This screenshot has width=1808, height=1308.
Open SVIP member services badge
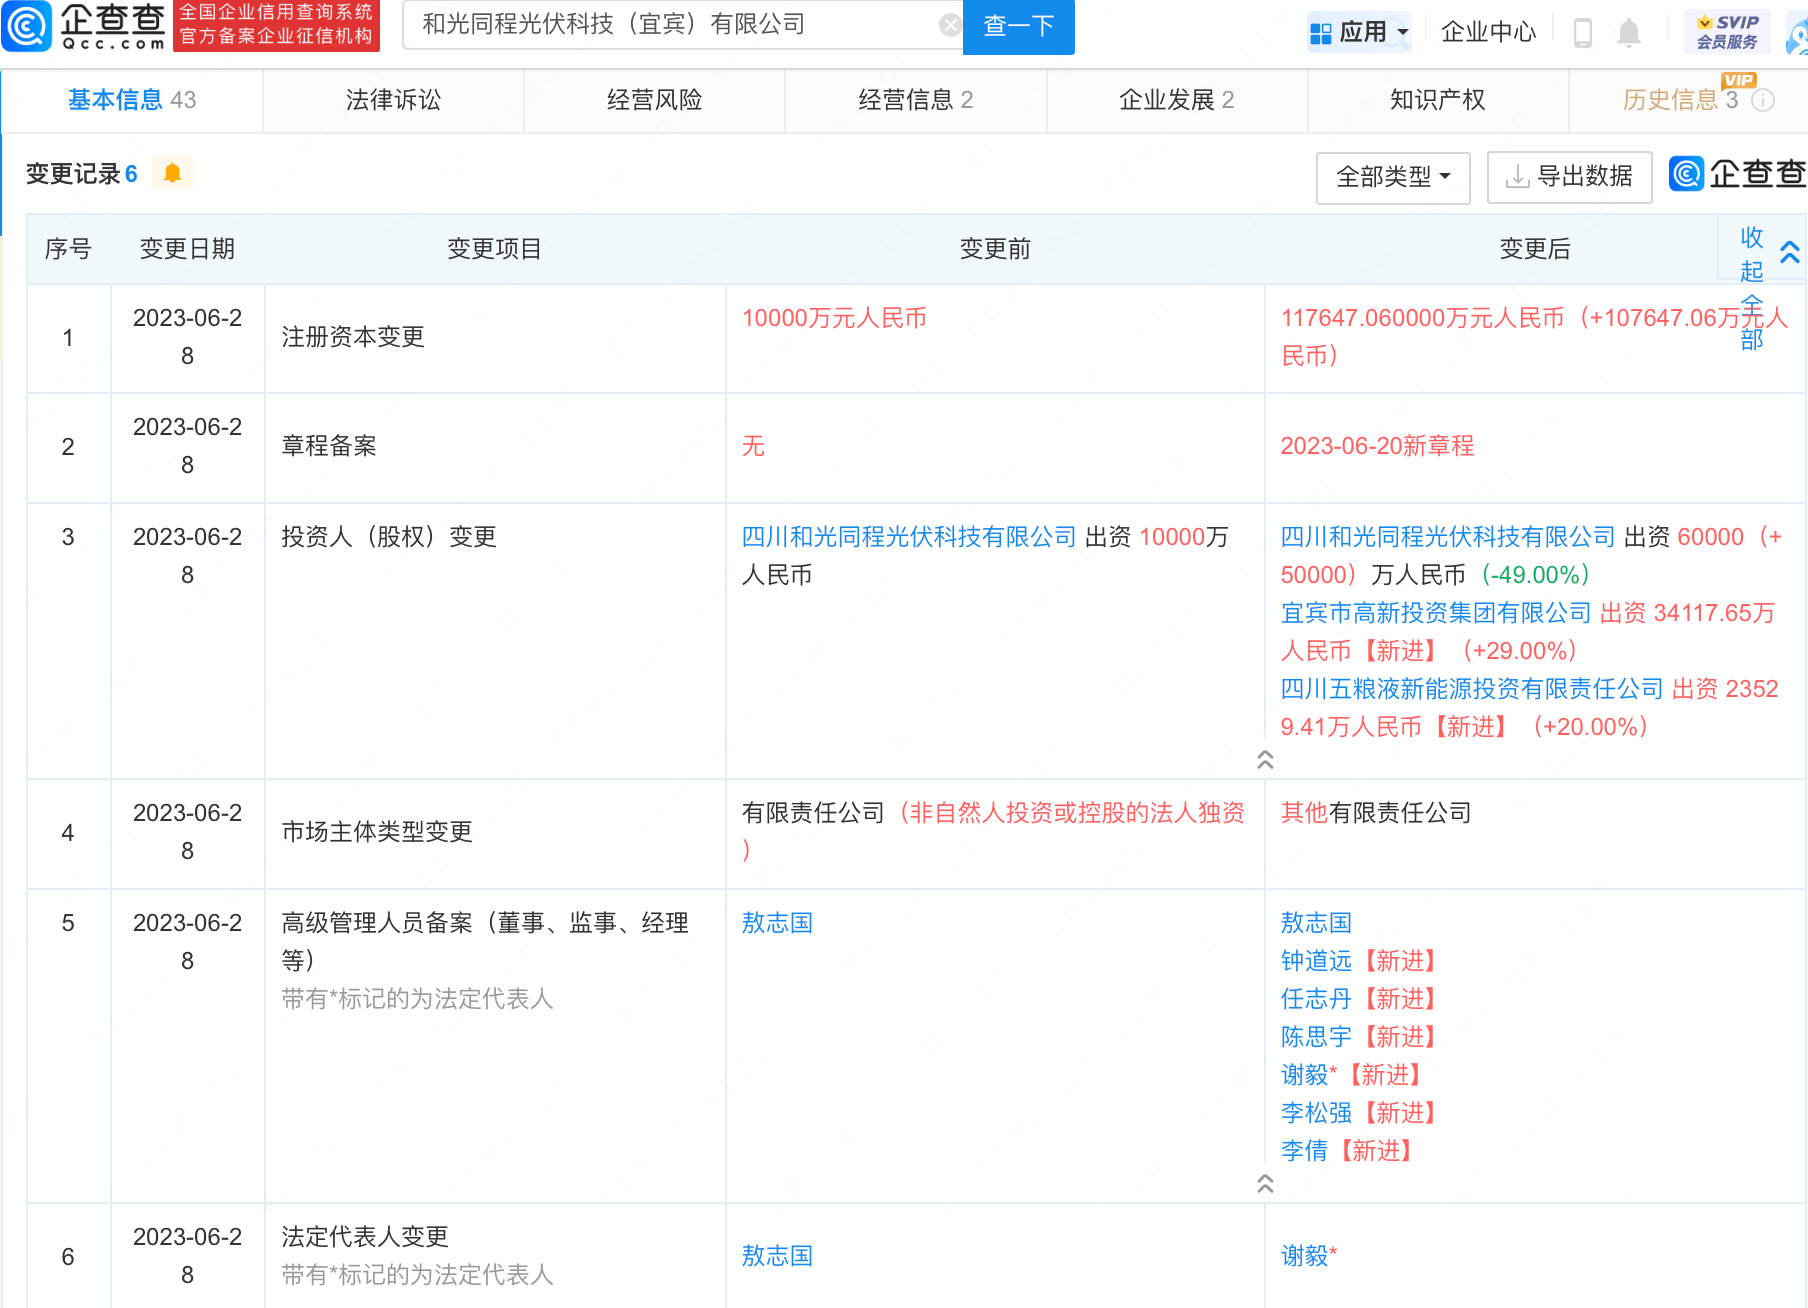pos(1727,32)
